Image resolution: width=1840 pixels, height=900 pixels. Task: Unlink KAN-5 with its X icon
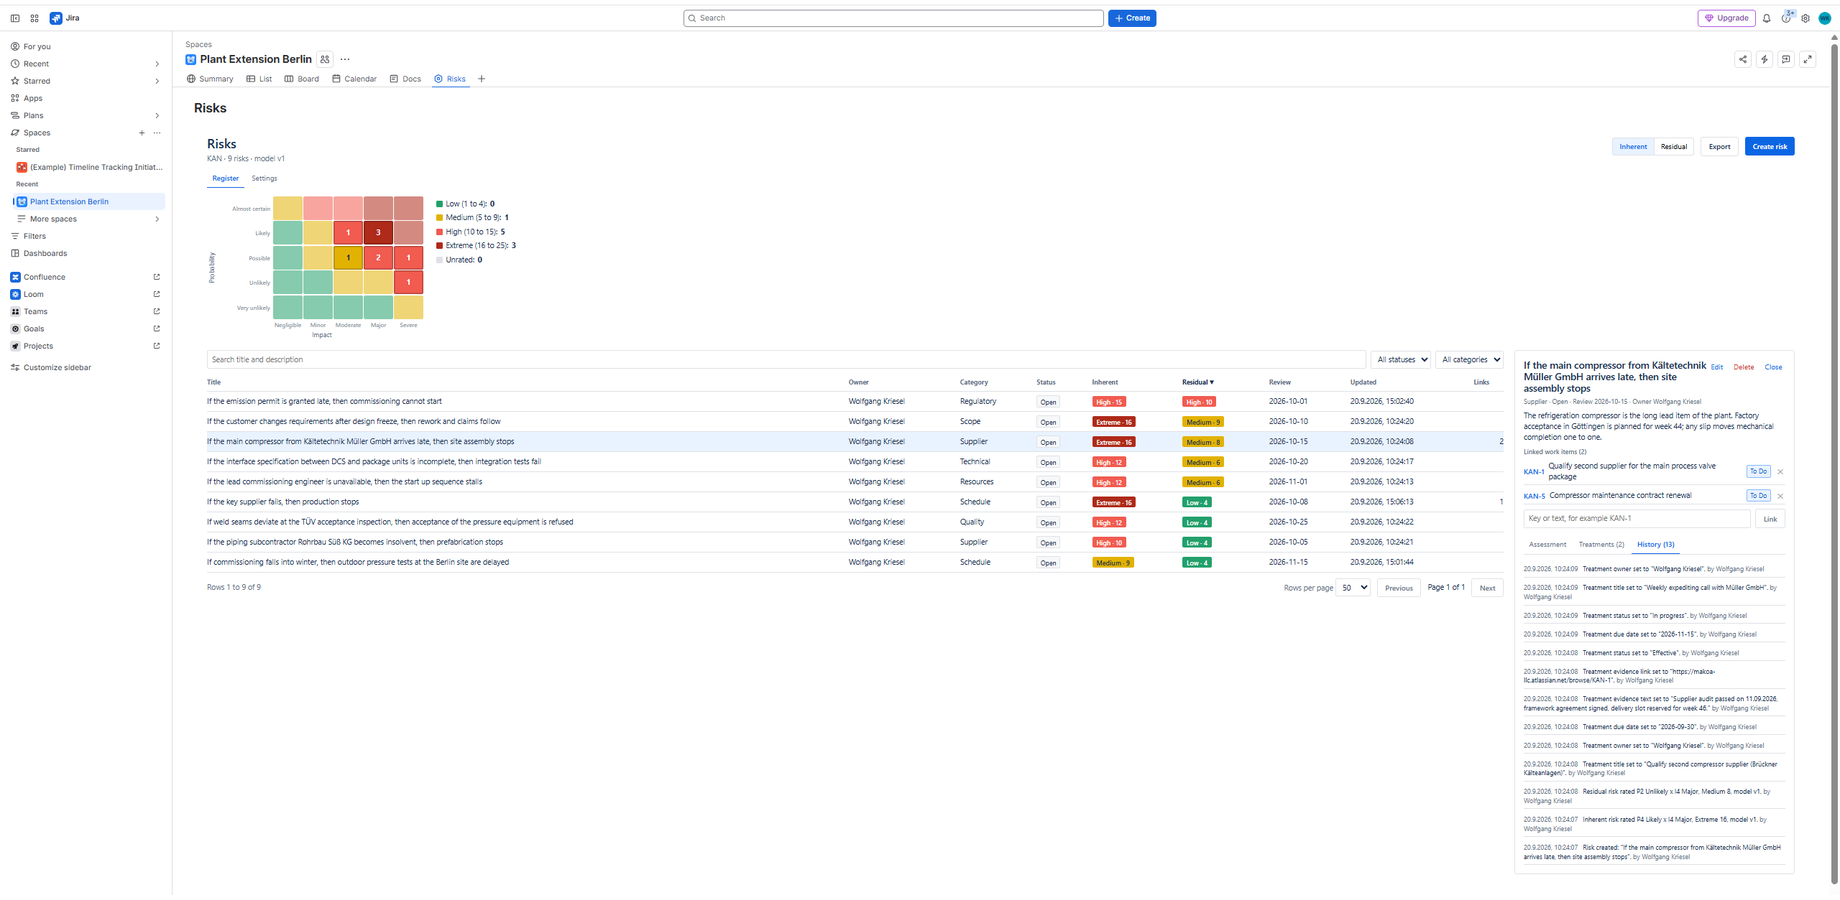[1780, 496]
